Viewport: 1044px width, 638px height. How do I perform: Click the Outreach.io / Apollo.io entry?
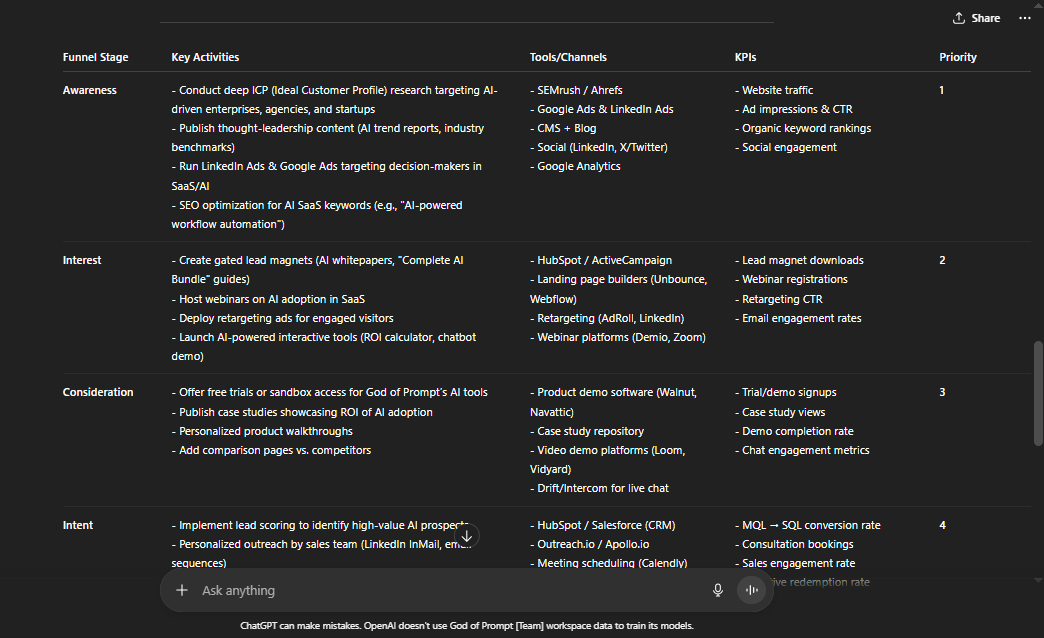coord(589,545)
